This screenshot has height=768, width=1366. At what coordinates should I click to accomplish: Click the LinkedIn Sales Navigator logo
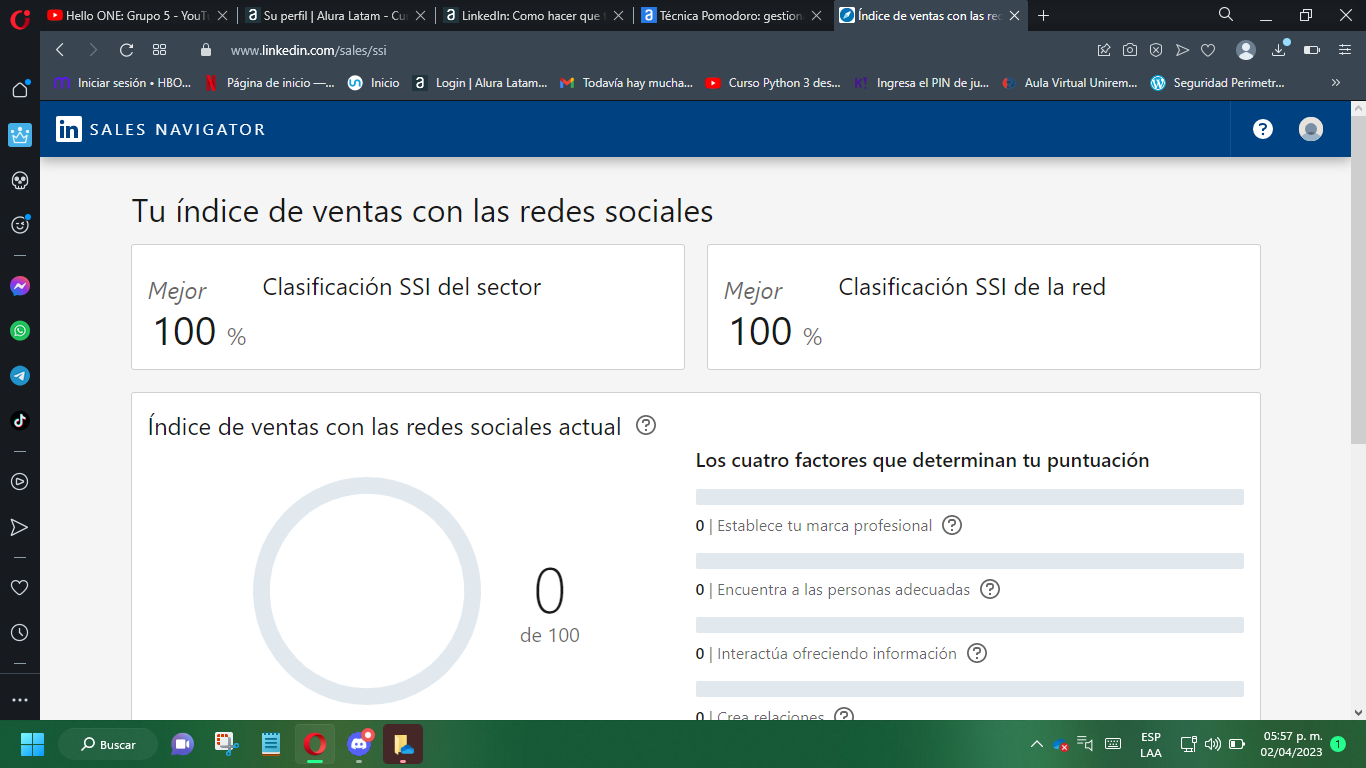[161, 129]
